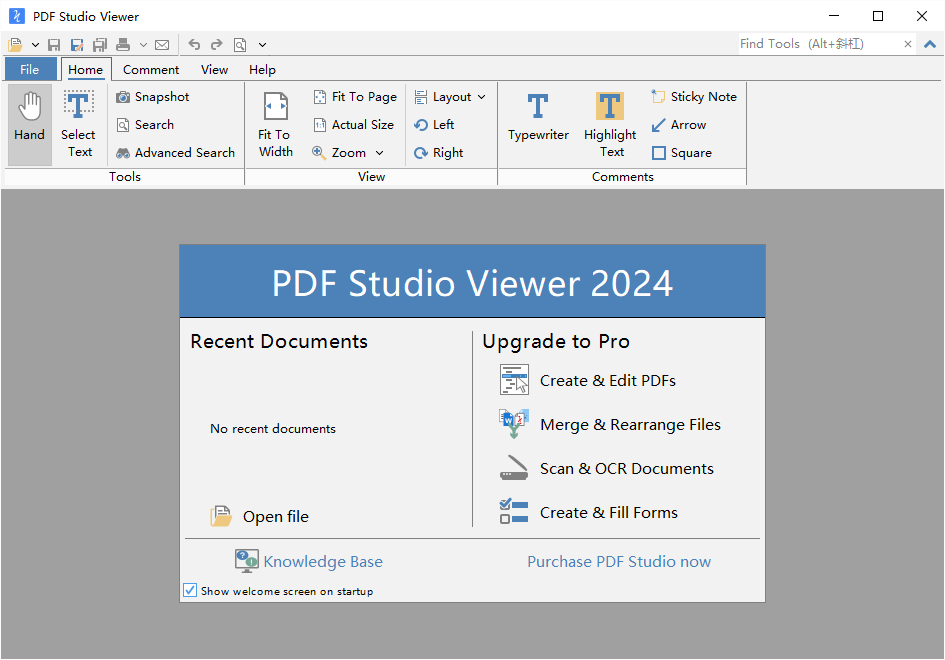Screen dimensions: 945x660
Task: Click the Undo arrow icon
Action: pyautogui.click(x=194, y=45)
